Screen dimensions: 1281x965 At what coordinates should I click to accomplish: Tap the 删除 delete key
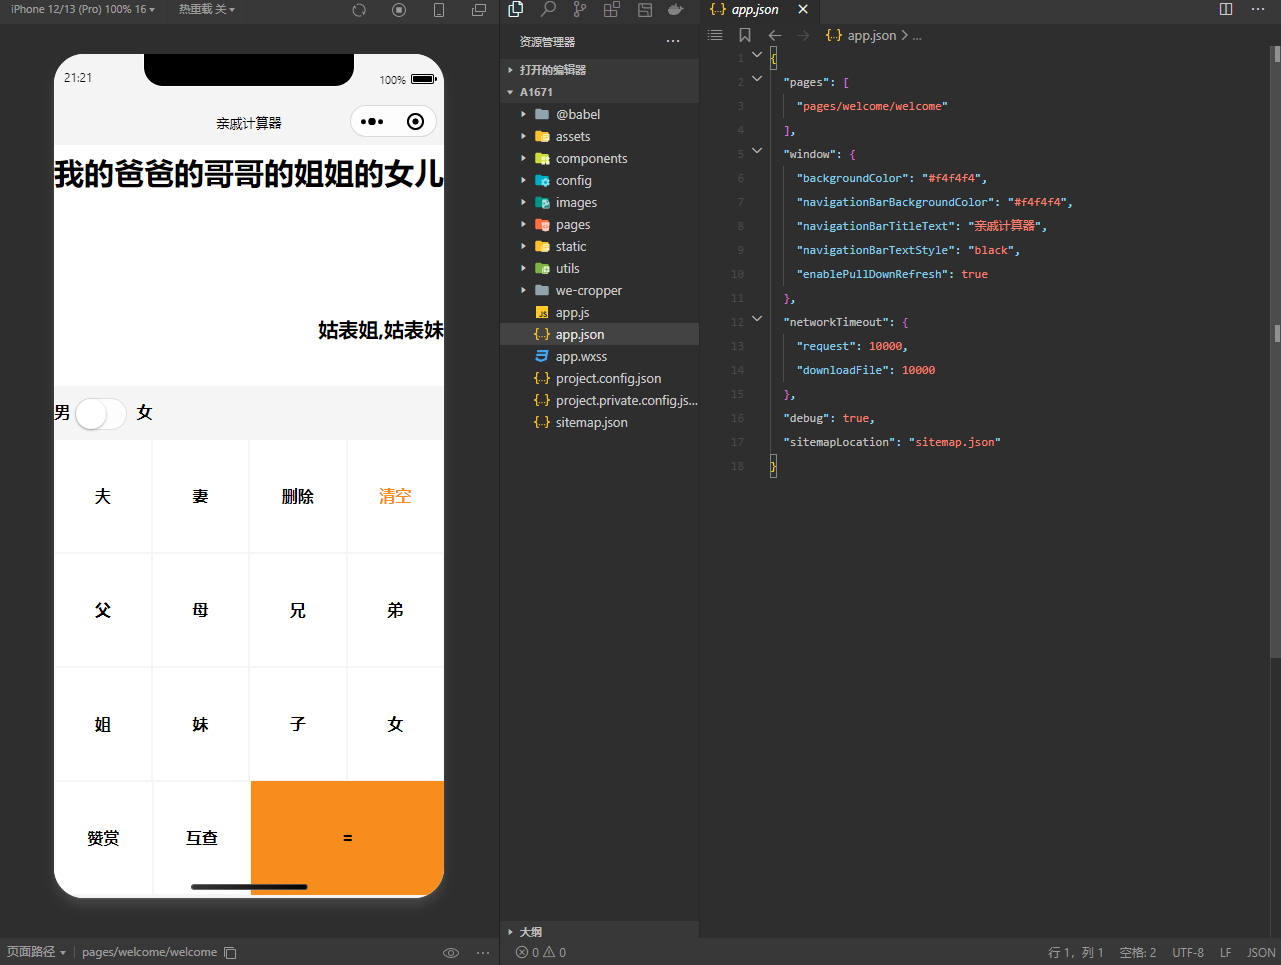pyautogui.click(x=298, y=496)
